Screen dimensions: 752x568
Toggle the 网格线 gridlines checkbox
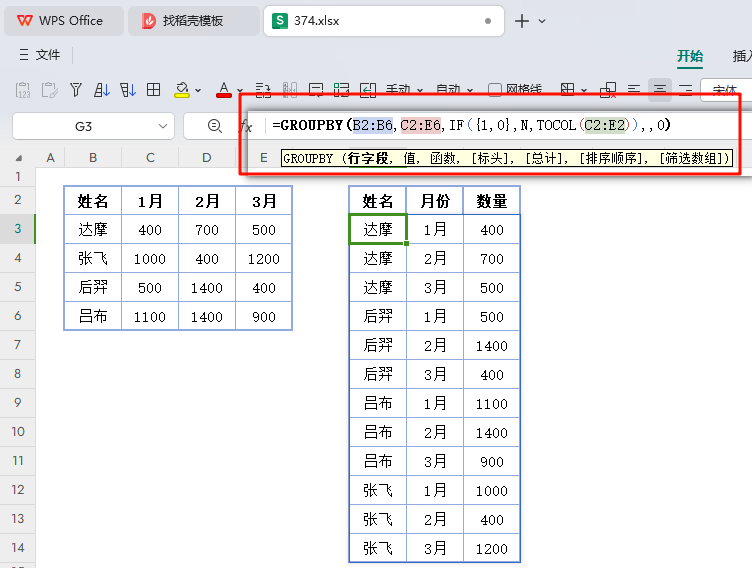click(x=494, y=90)
